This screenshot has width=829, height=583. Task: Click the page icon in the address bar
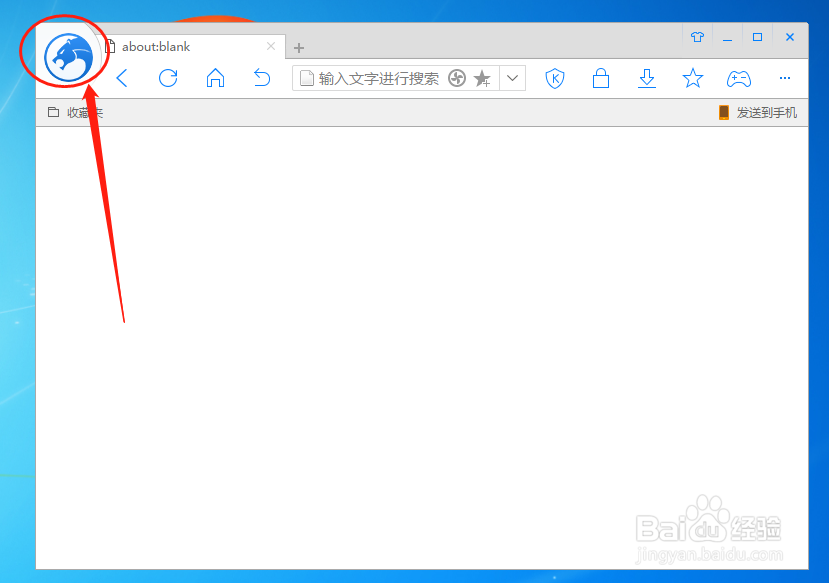point(307,78)
